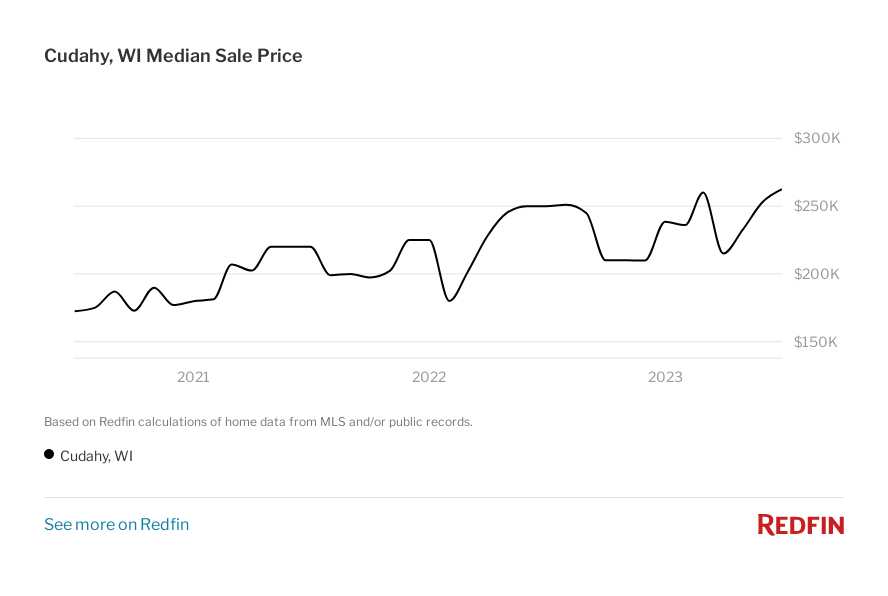
Task: Click the Cudahy, WI Median Sale Price title
Action: click(173, 56)
